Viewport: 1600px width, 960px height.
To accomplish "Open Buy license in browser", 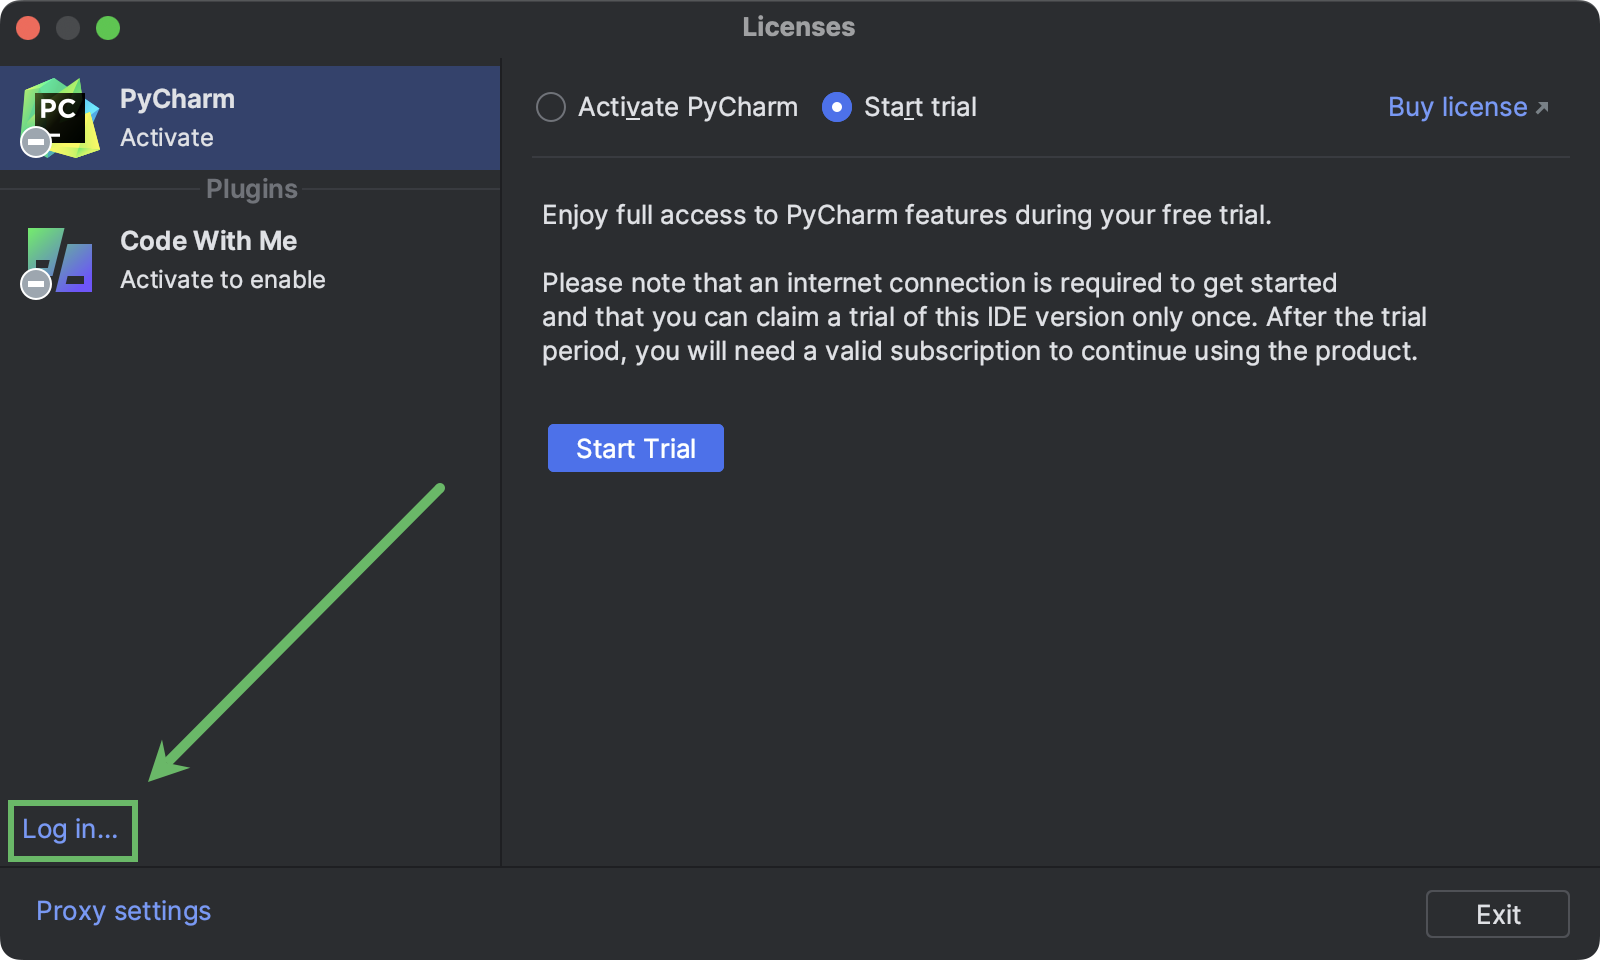I will tap(1456, 107).
